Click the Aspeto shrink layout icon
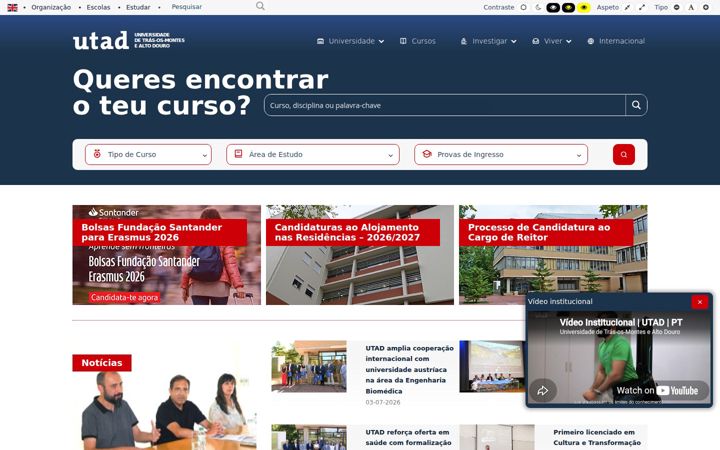This screenshot has height=450, width=720. point(627,7)
